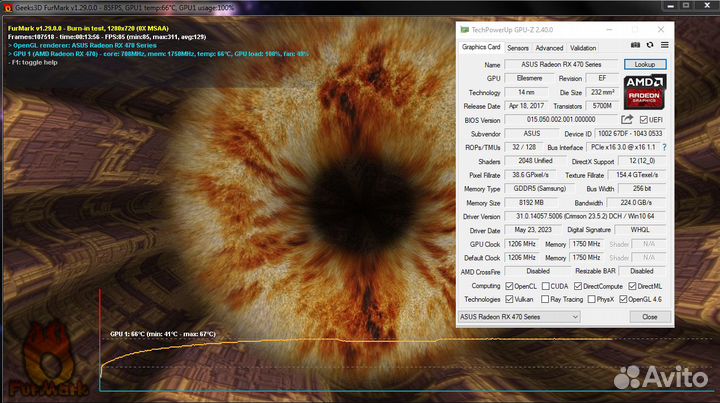This screenshot has height=403, width=720.
Task: Click the Texture Fillrate 154.4 GTexel/s field
Action: (x=637, y=175)
